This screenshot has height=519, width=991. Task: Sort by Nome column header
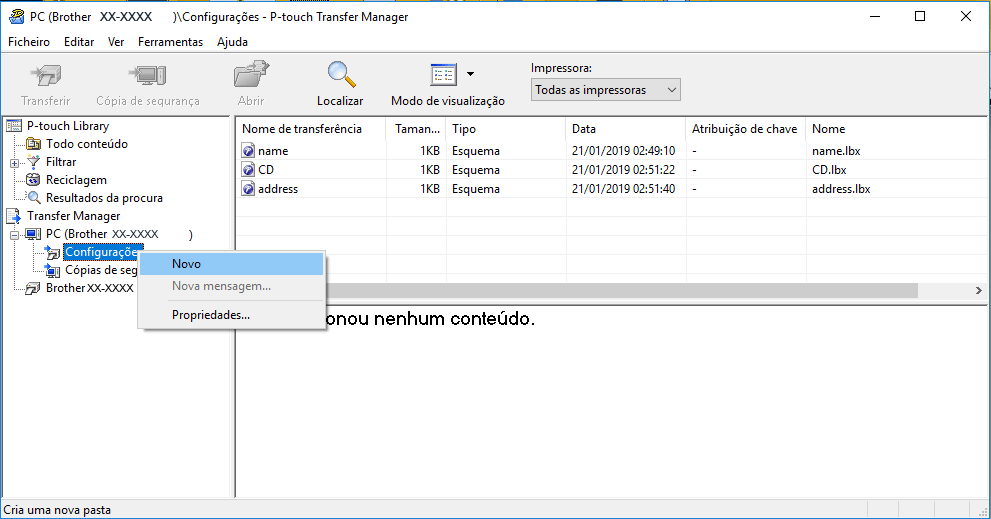click(896, 129)
